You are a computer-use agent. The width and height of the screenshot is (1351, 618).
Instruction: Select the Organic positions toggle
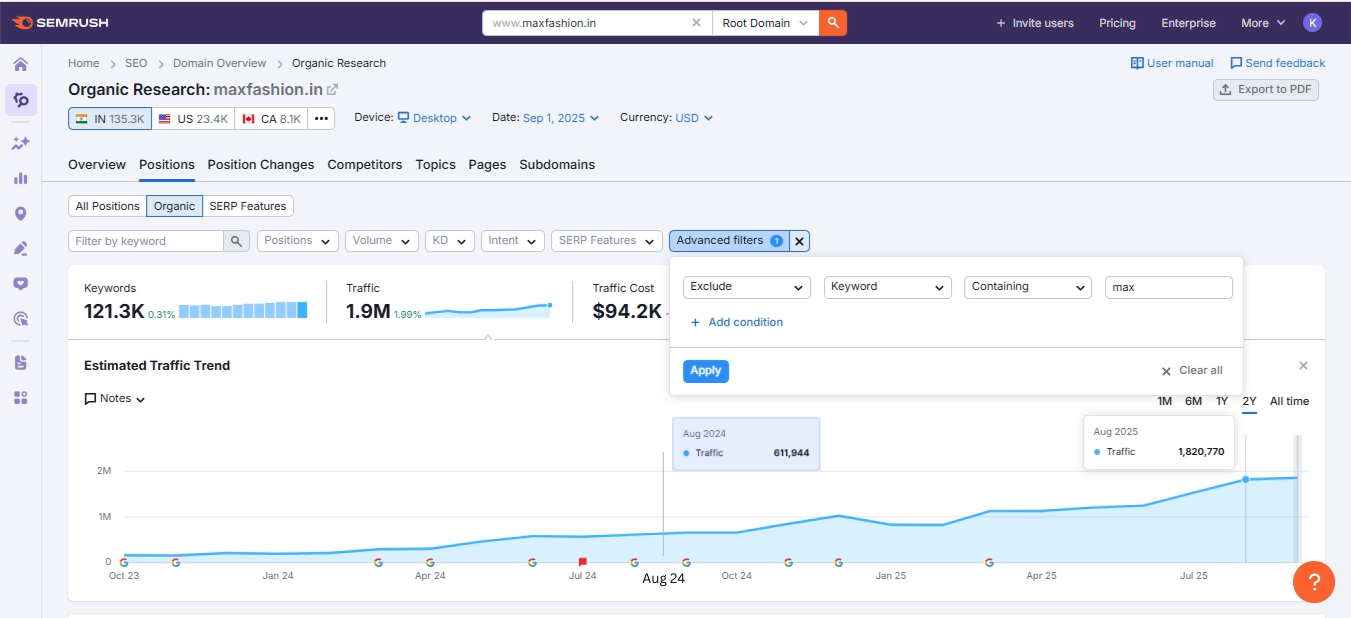[174, 206]
